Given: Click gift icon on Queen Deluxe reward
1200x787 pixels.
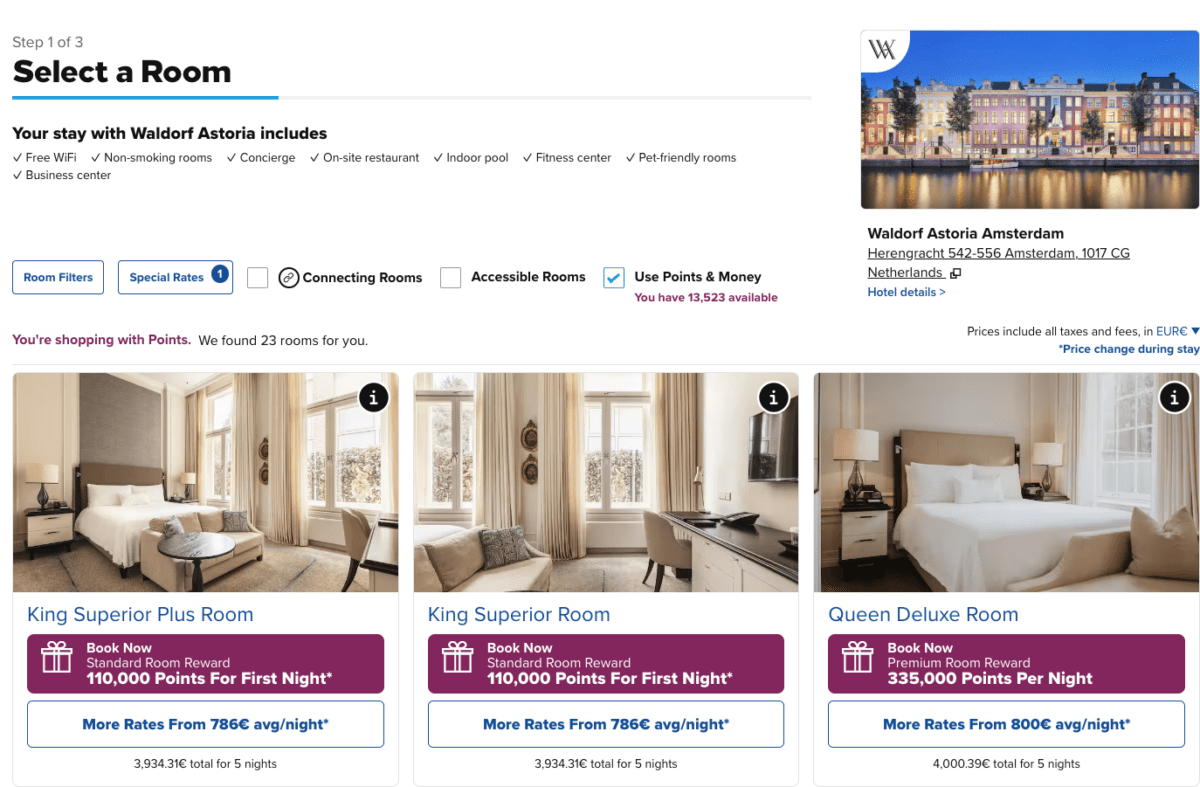Looking at the screenshot, I should (857, 658).
